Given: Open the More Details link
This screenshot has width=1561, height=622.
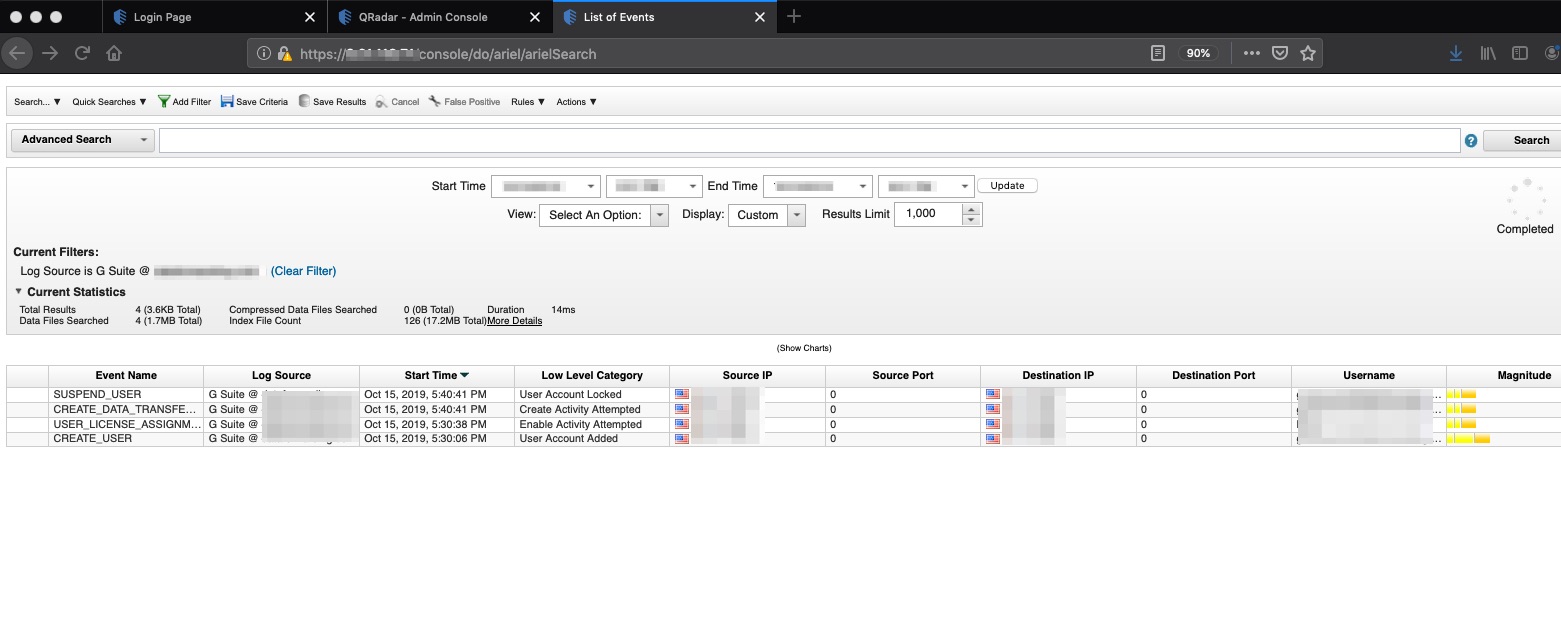Looking at the screenshot, I should pos(514,321).
